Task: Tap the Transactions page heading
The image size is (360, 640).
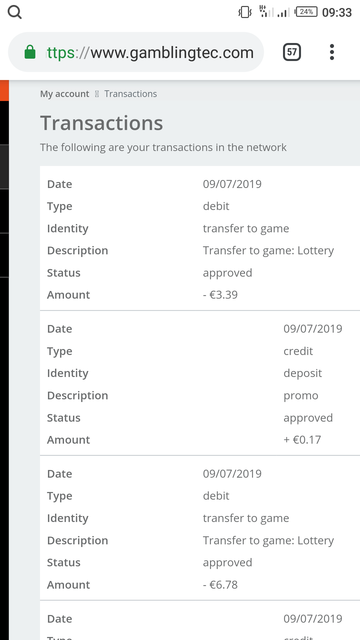Action: [x=101, y=123]
